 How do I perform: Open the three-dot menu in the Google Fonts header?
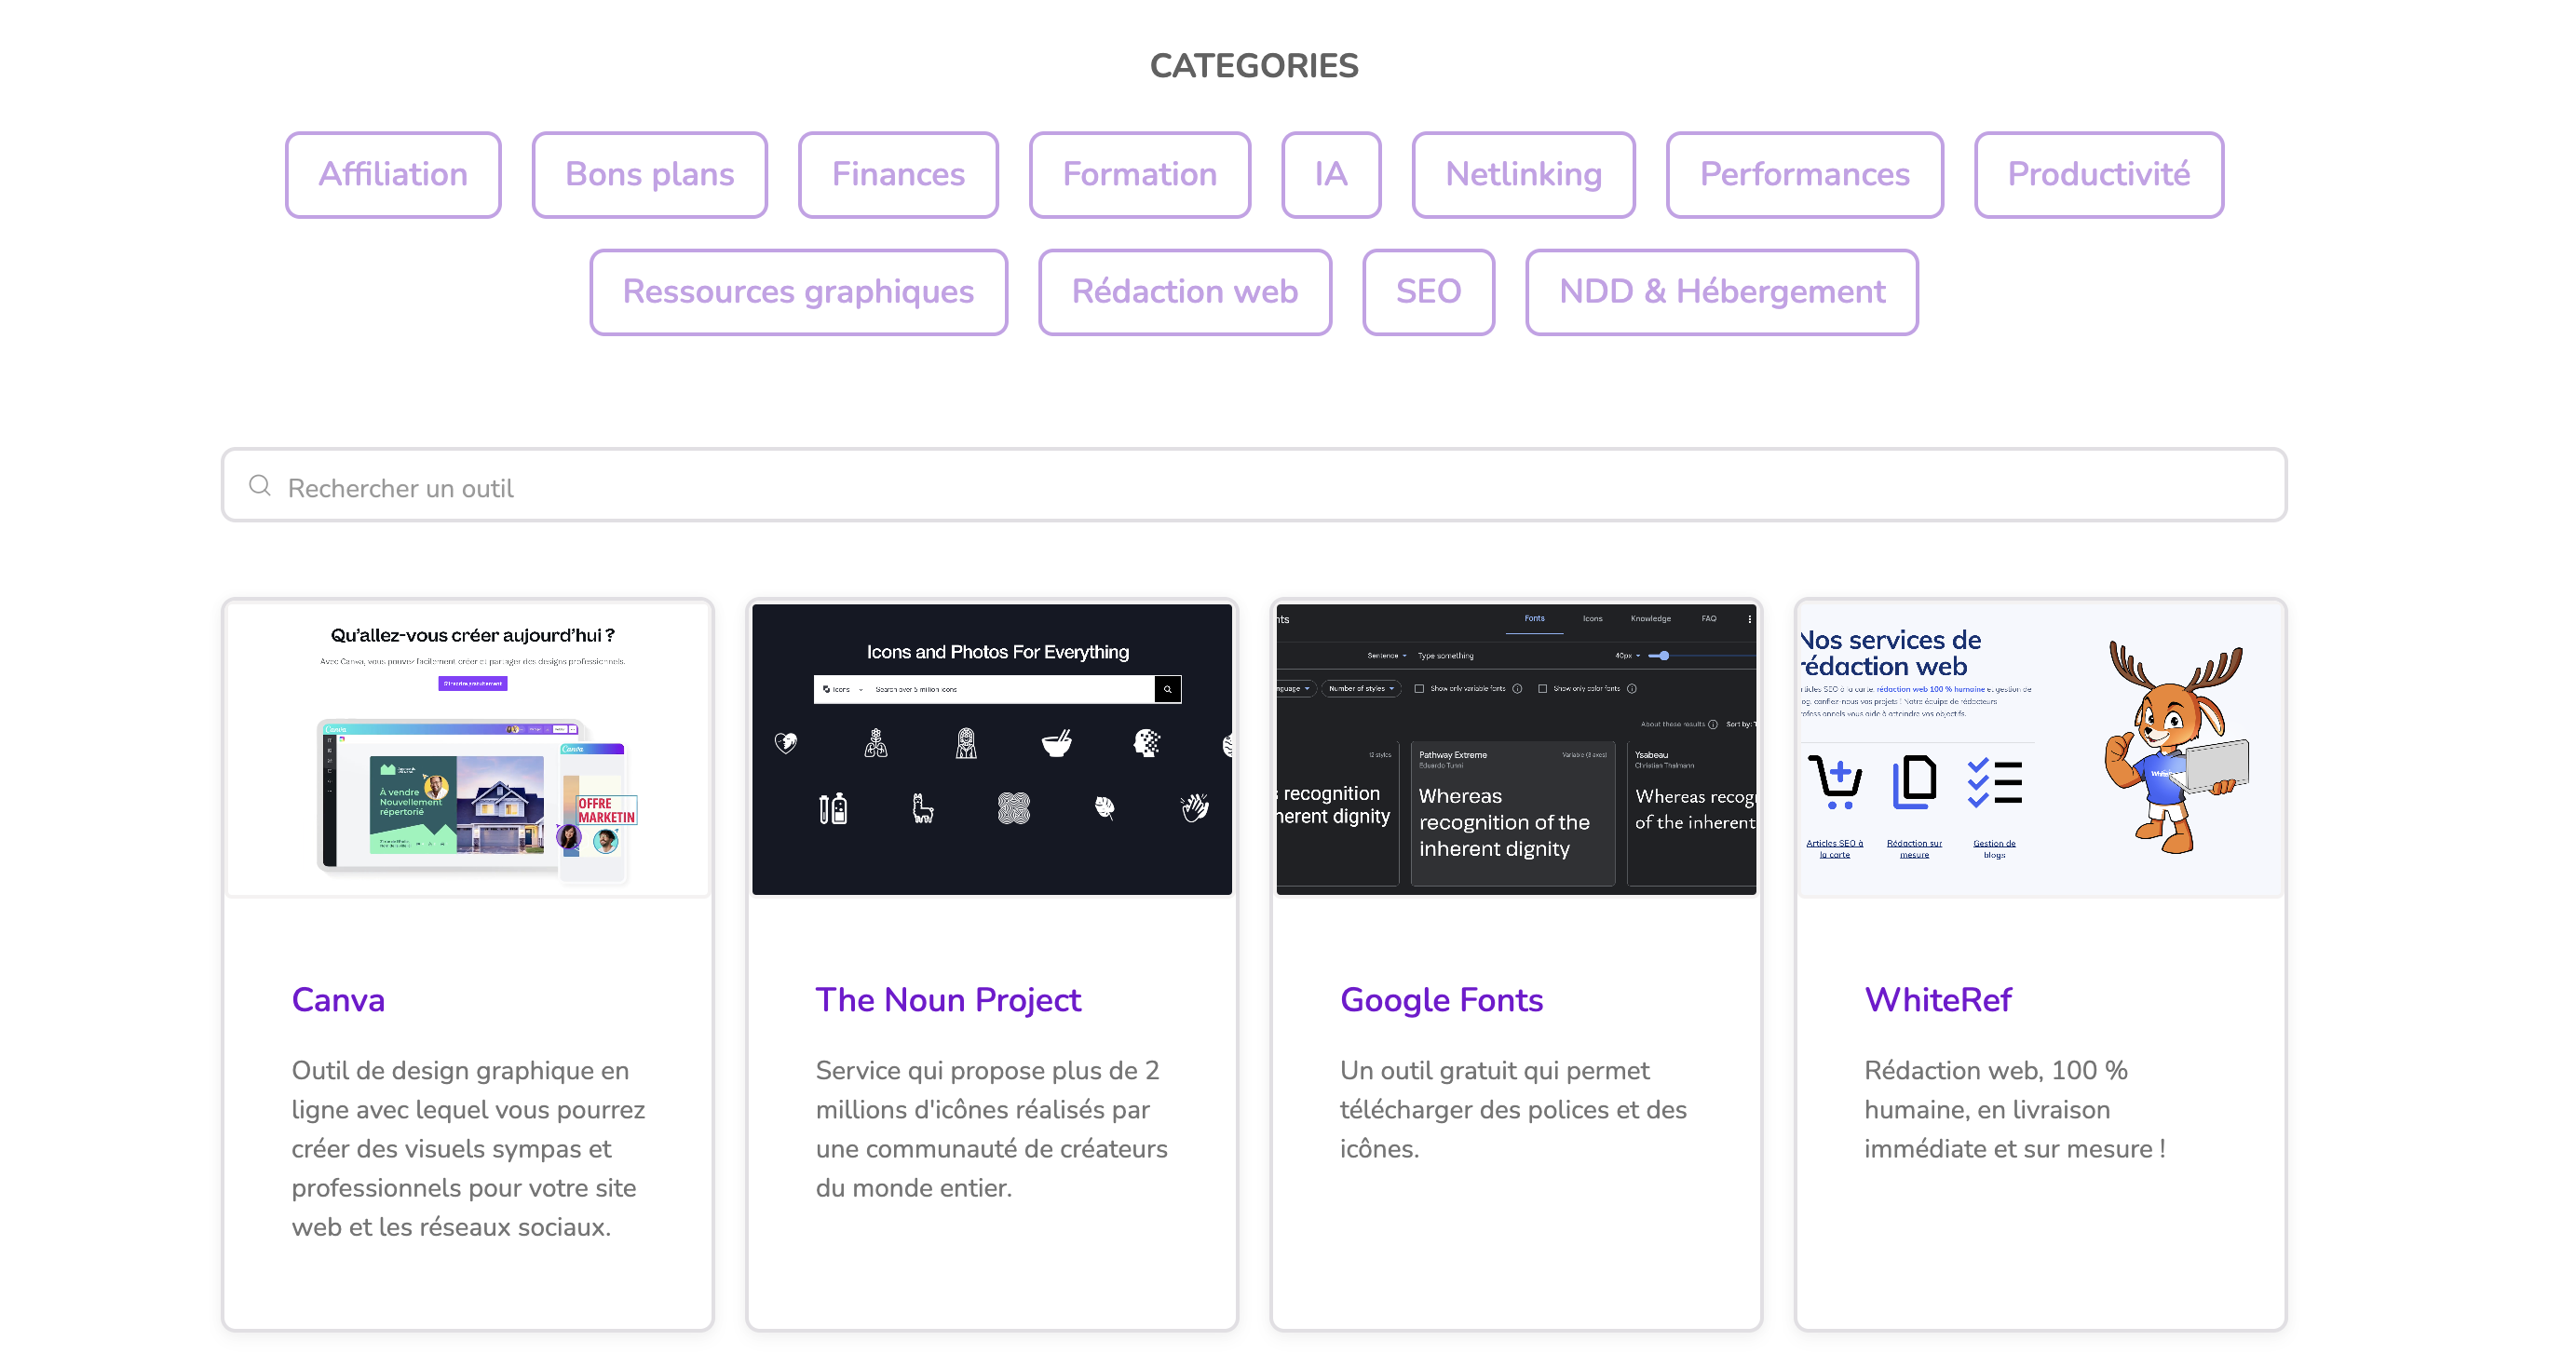pyautogui.click(x=1750, y=620)
